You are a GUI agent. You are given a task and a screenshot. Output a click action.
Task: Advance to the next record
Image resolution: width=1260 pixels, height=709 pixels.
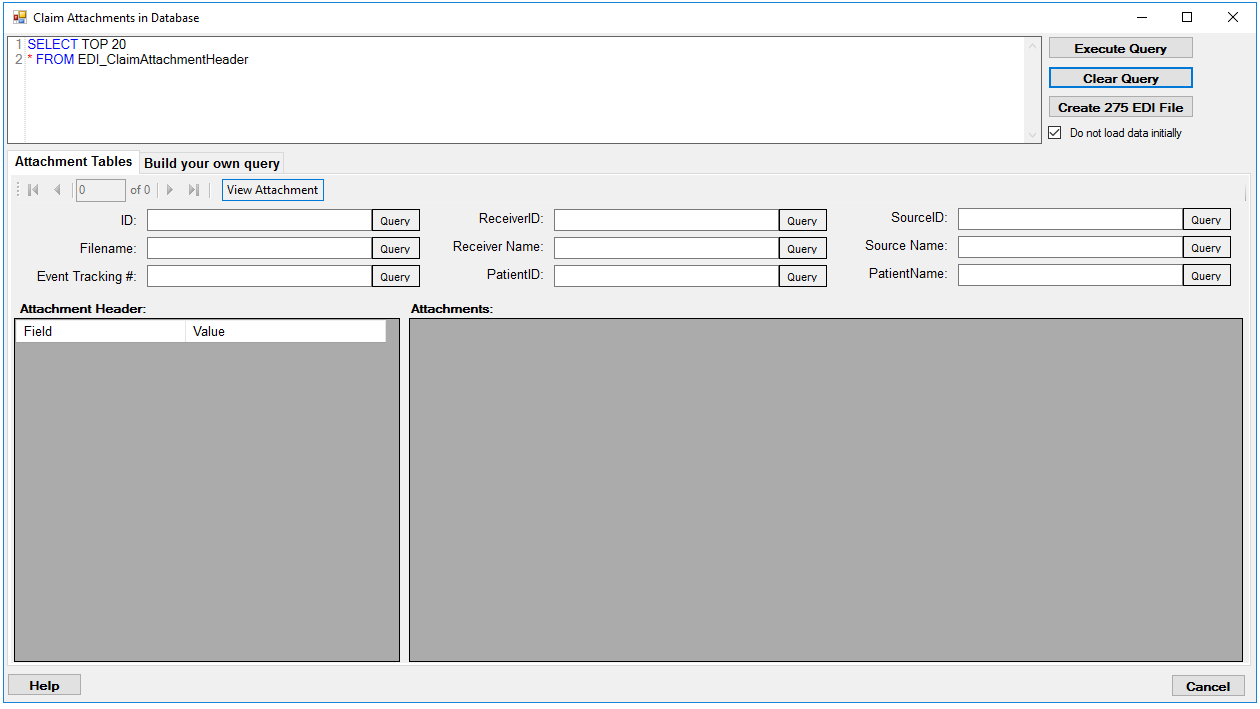[x=170, y=190]
